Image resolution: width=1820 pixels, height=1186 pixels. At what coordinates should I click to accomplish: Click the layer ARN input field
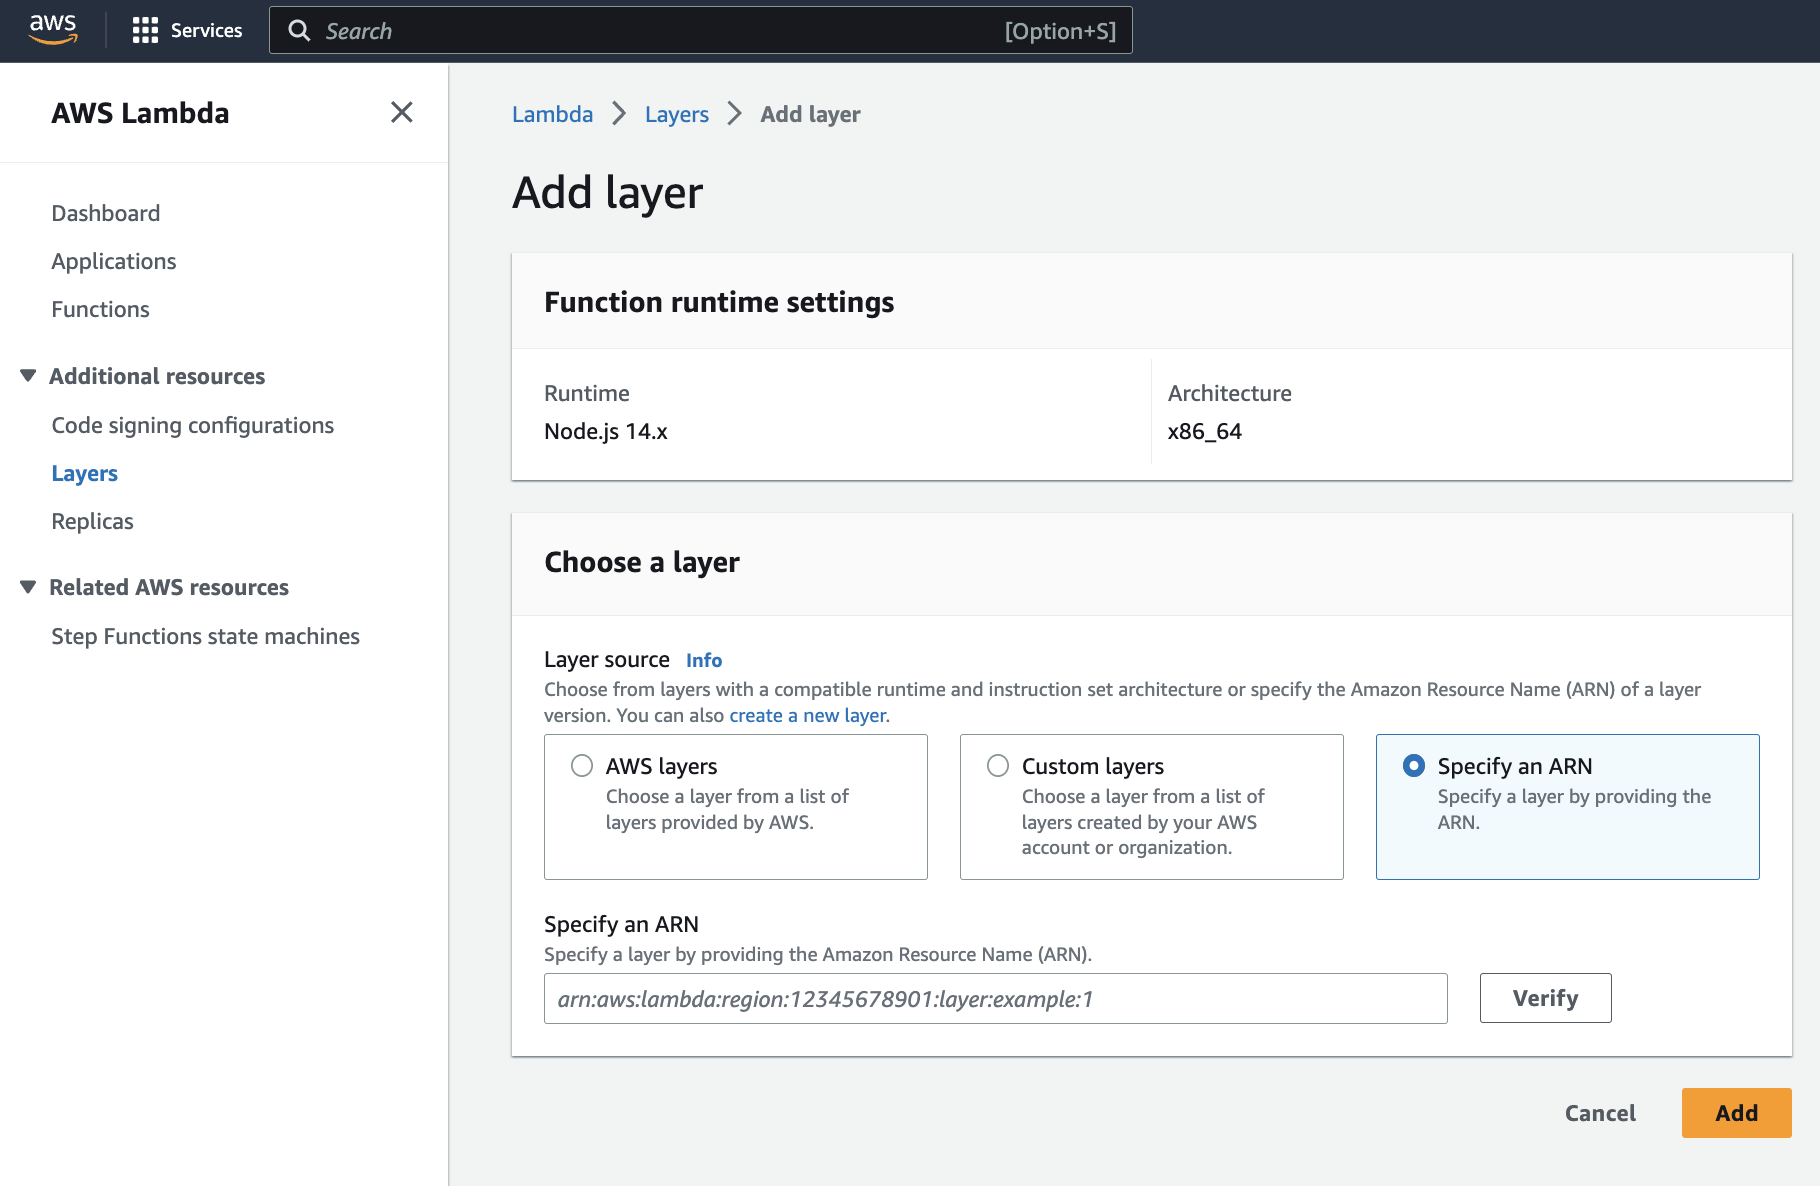[x=995, y=998]
